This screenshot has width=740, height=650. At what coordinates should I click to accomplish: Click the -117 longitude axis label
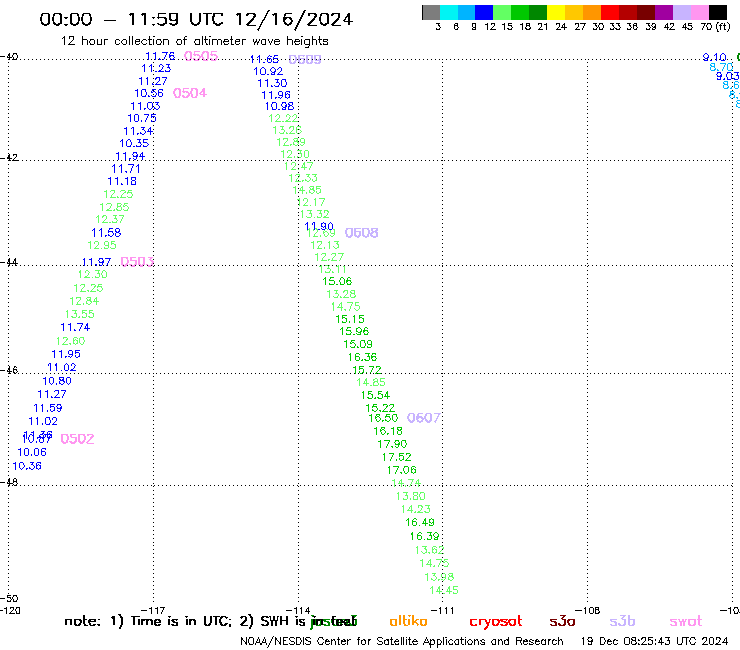coord(153,610)
